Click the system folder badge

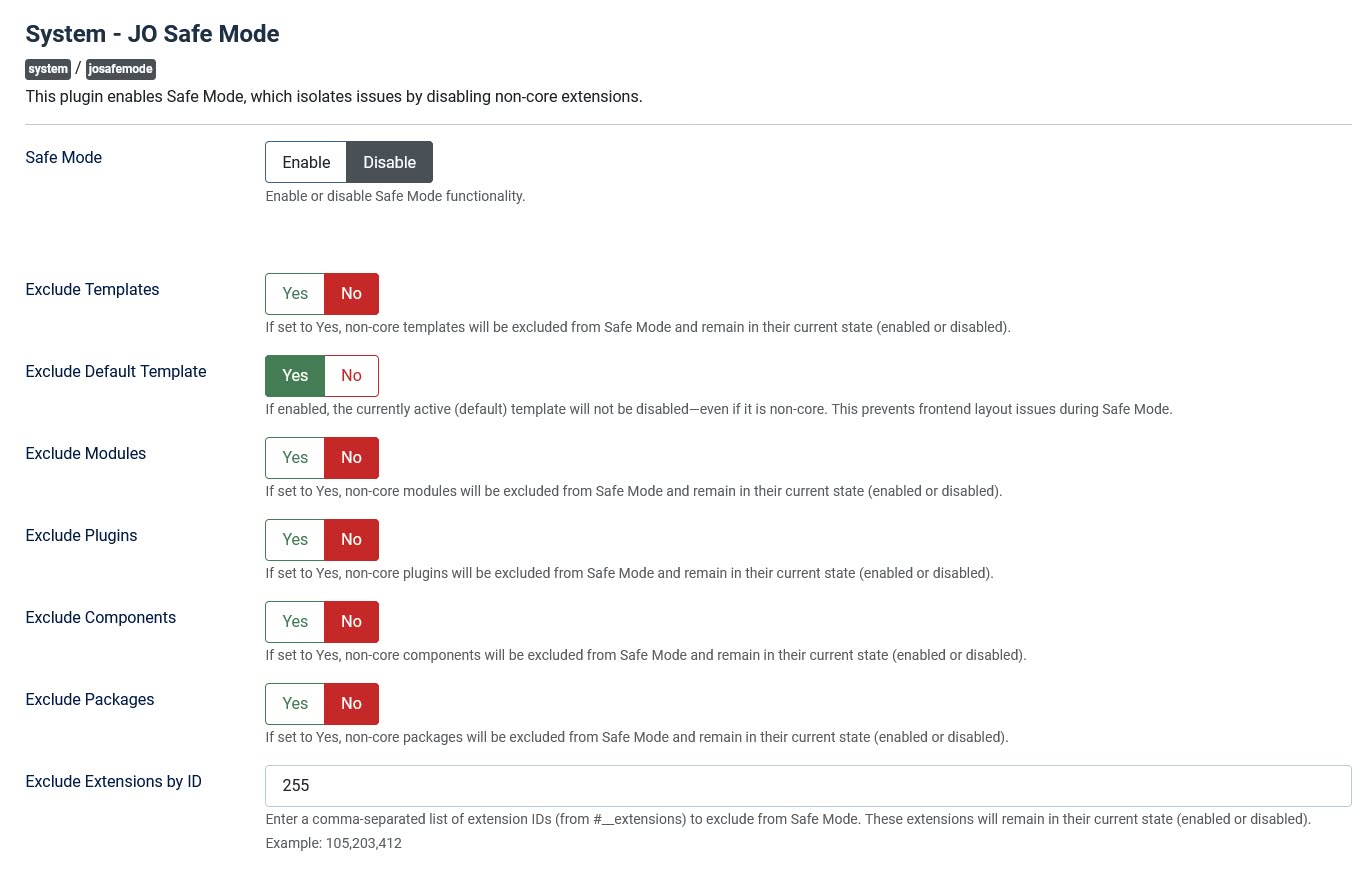[x=48, y=69]
